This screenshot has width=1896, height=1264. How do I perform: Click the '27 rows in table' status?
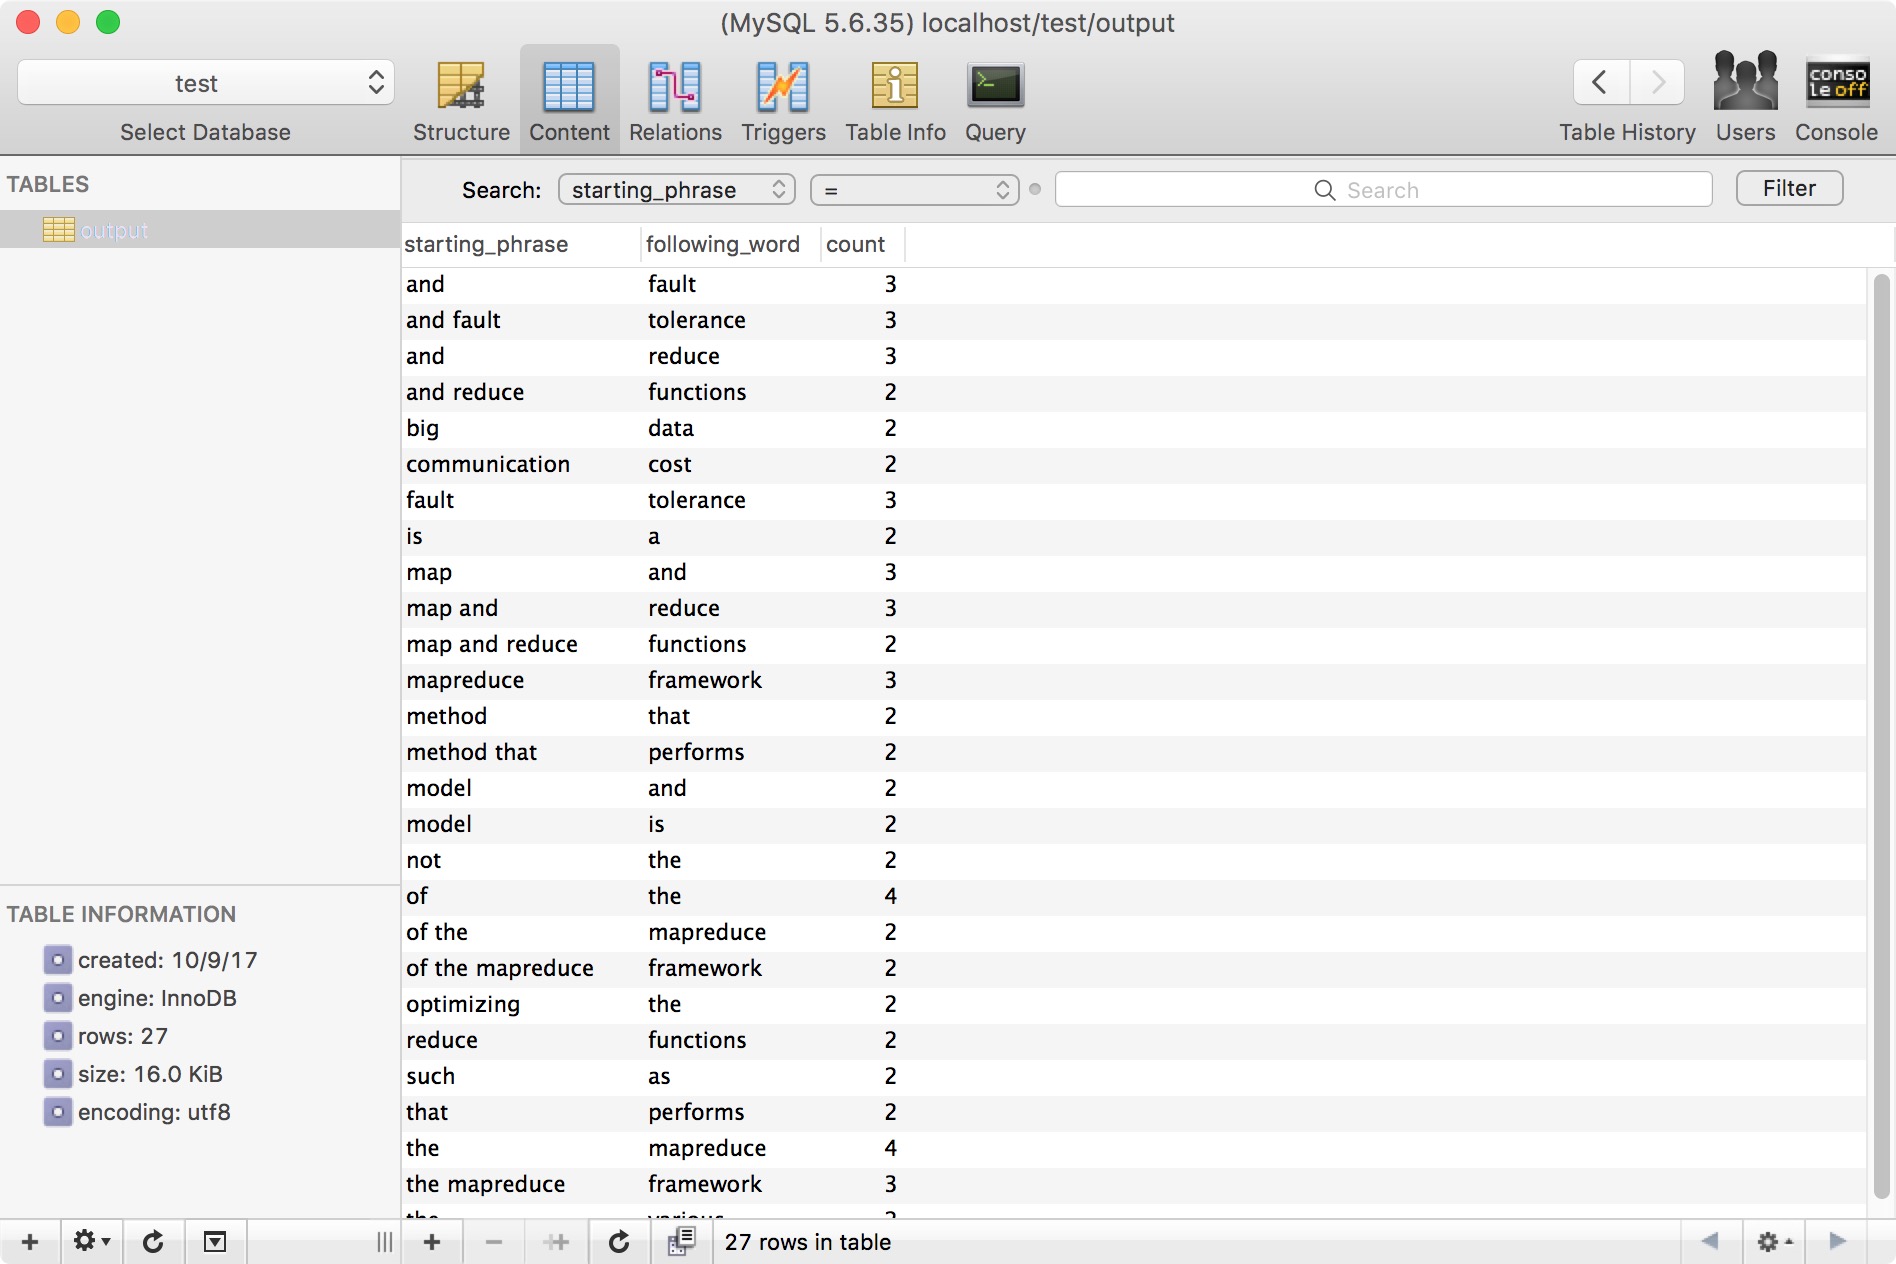click(807, 1242)
